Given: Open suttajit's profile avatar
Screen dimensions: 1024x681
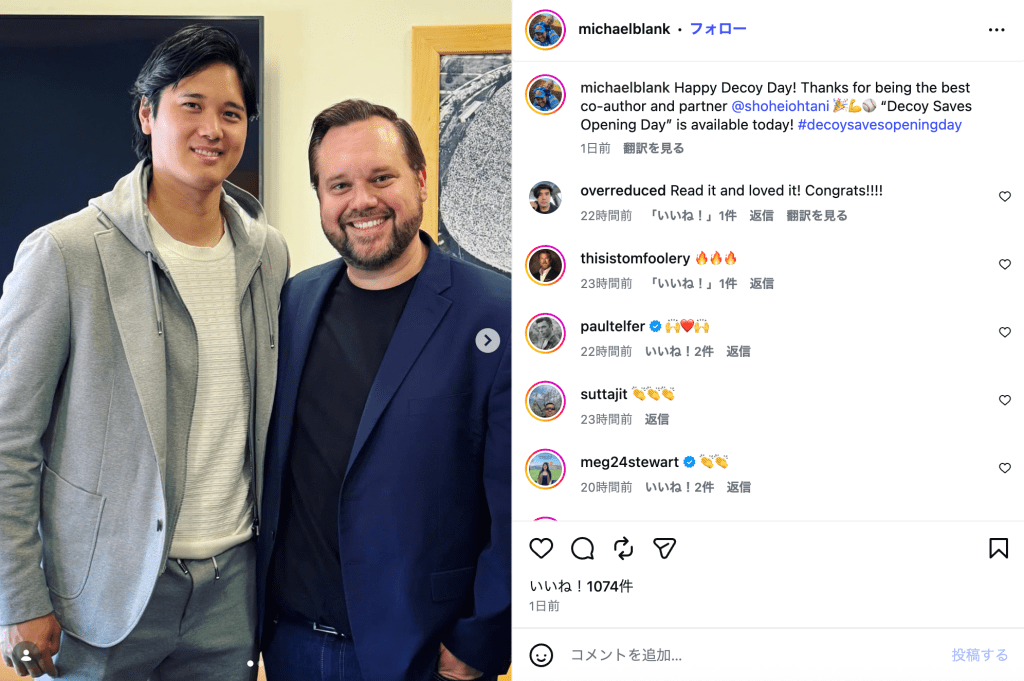Looking at the screenshot, I should [545, 401].
